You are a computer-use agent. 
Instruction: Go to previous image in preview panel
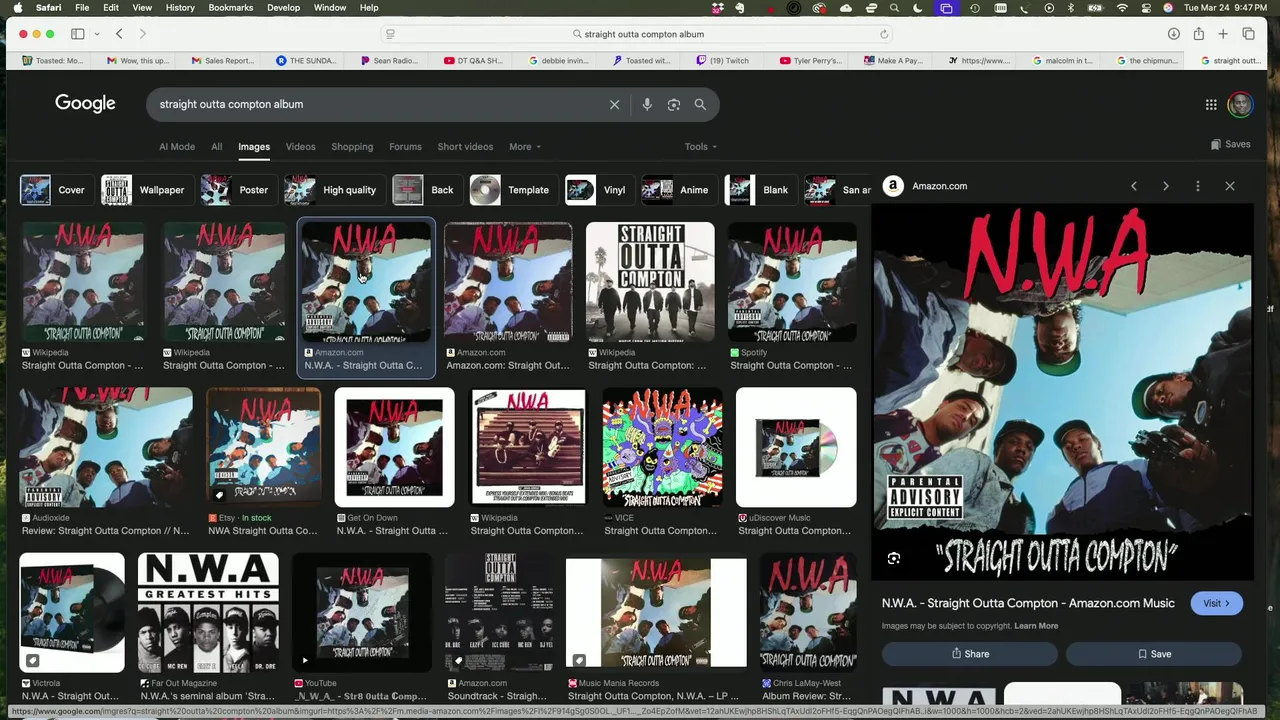pyautogui.click(x=1134, y=186)
